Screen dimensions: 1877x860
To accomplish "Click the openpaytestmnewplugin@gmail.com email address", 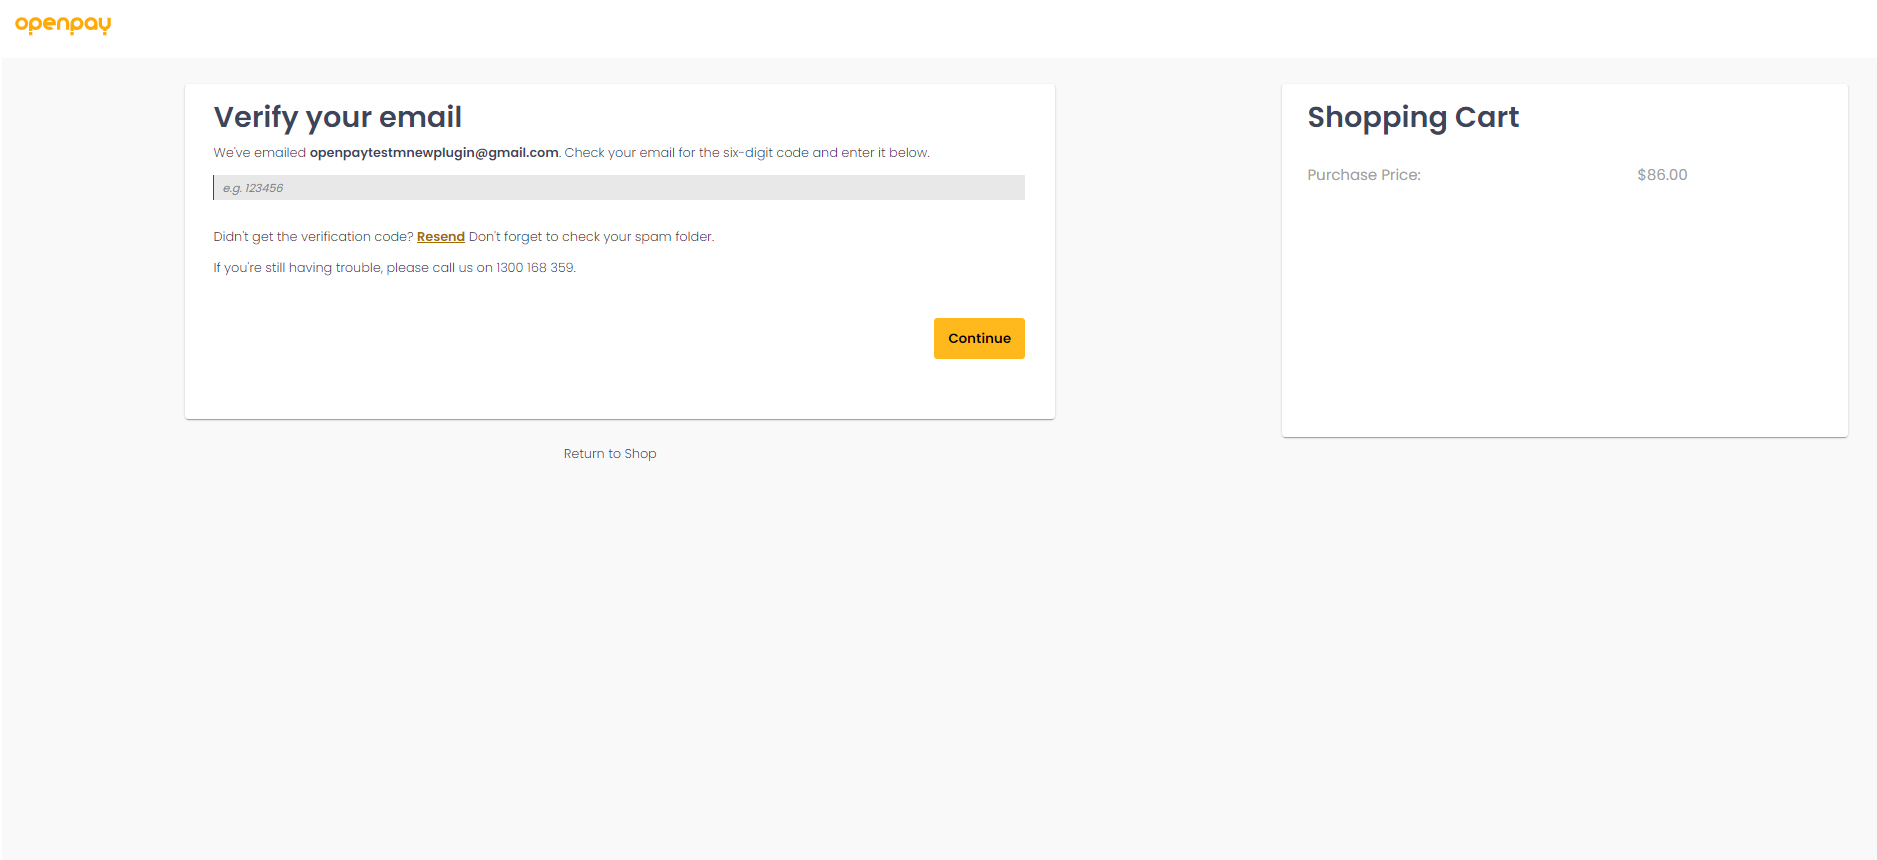I will pos(433,153).
